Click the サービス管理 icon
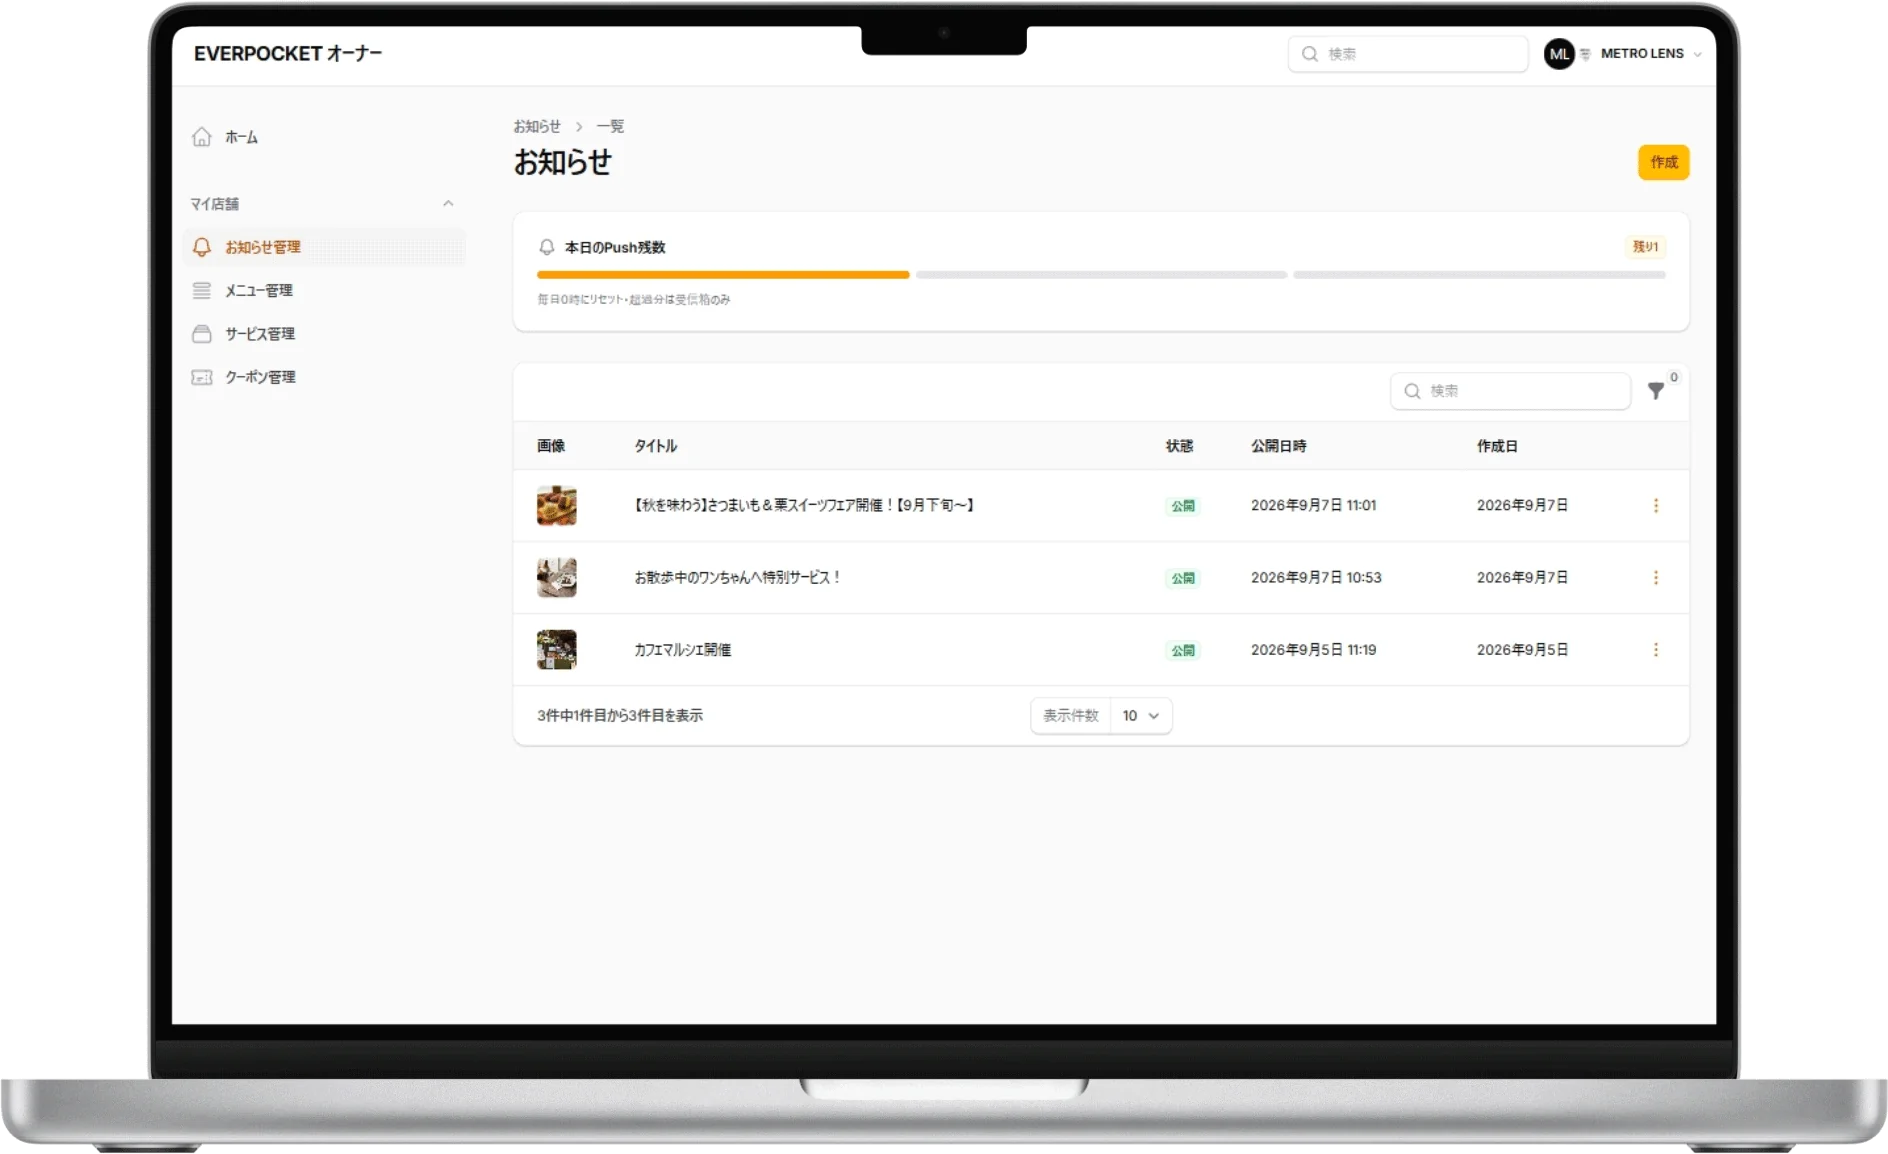Screen dimensions: 1888x1154 [202, 334]
